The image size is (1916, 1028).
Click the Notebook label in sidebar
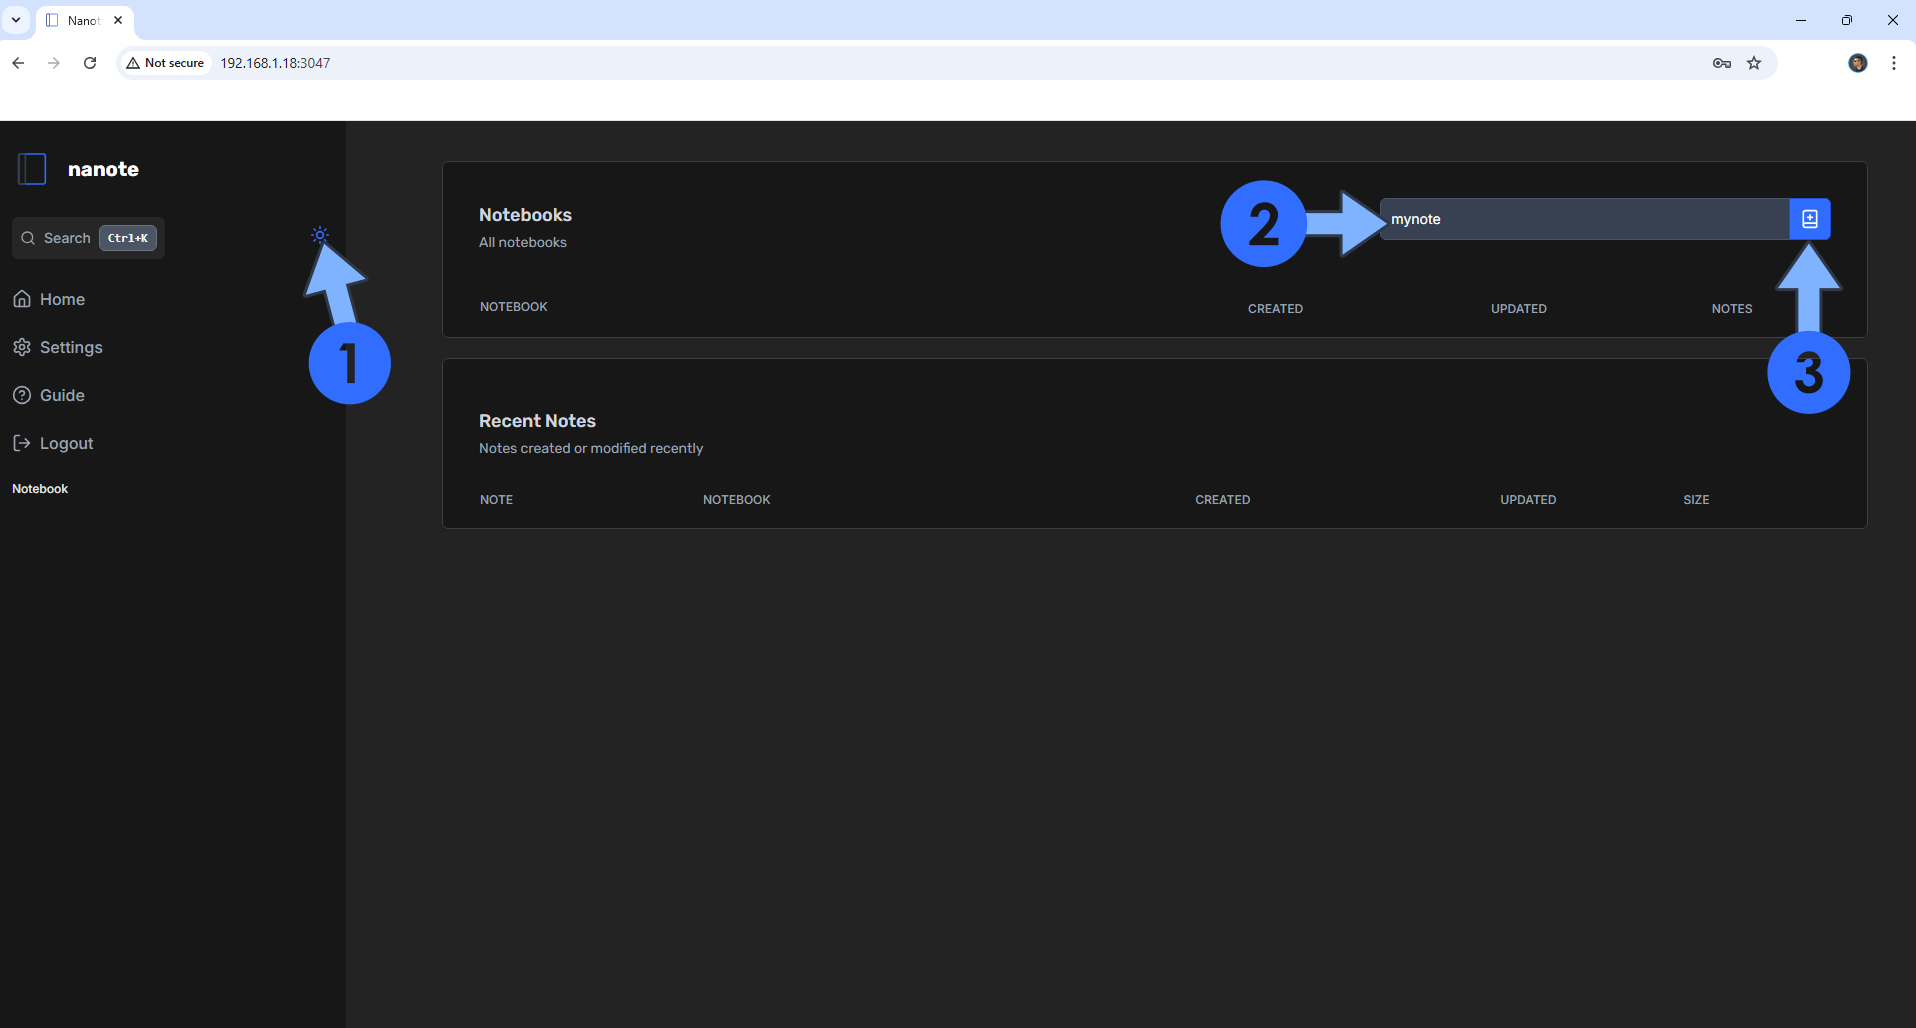[40, 489]
